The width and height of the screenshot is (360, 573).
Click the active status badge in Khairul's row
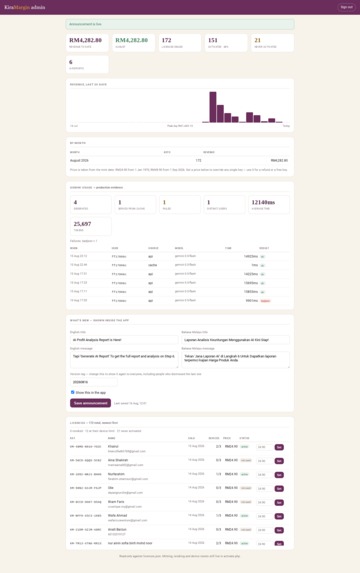point(245,447)
